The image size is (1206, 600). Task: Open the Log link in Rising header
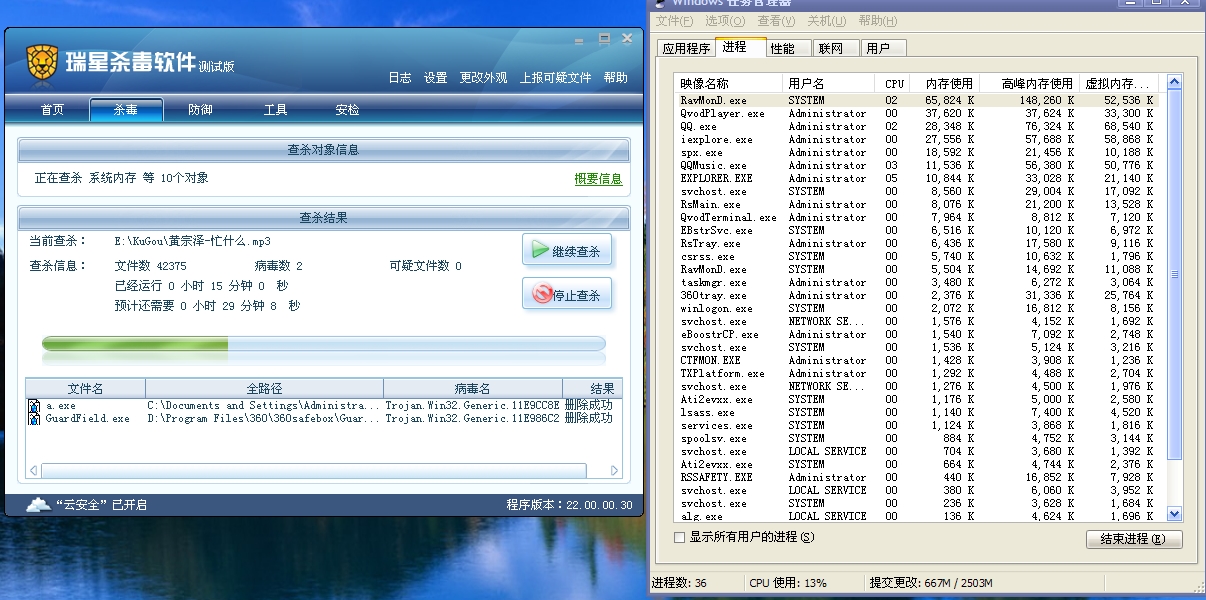tap(400, 78)
